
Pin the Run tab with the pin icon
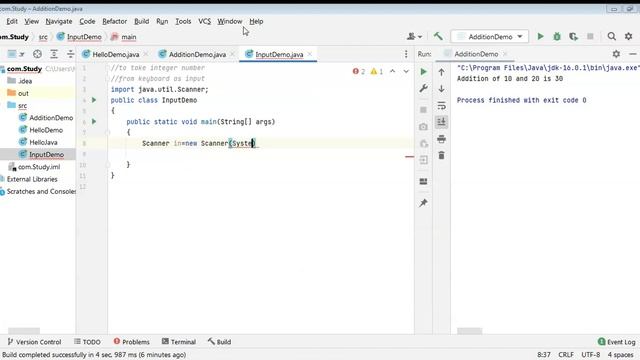pos(423,203)
